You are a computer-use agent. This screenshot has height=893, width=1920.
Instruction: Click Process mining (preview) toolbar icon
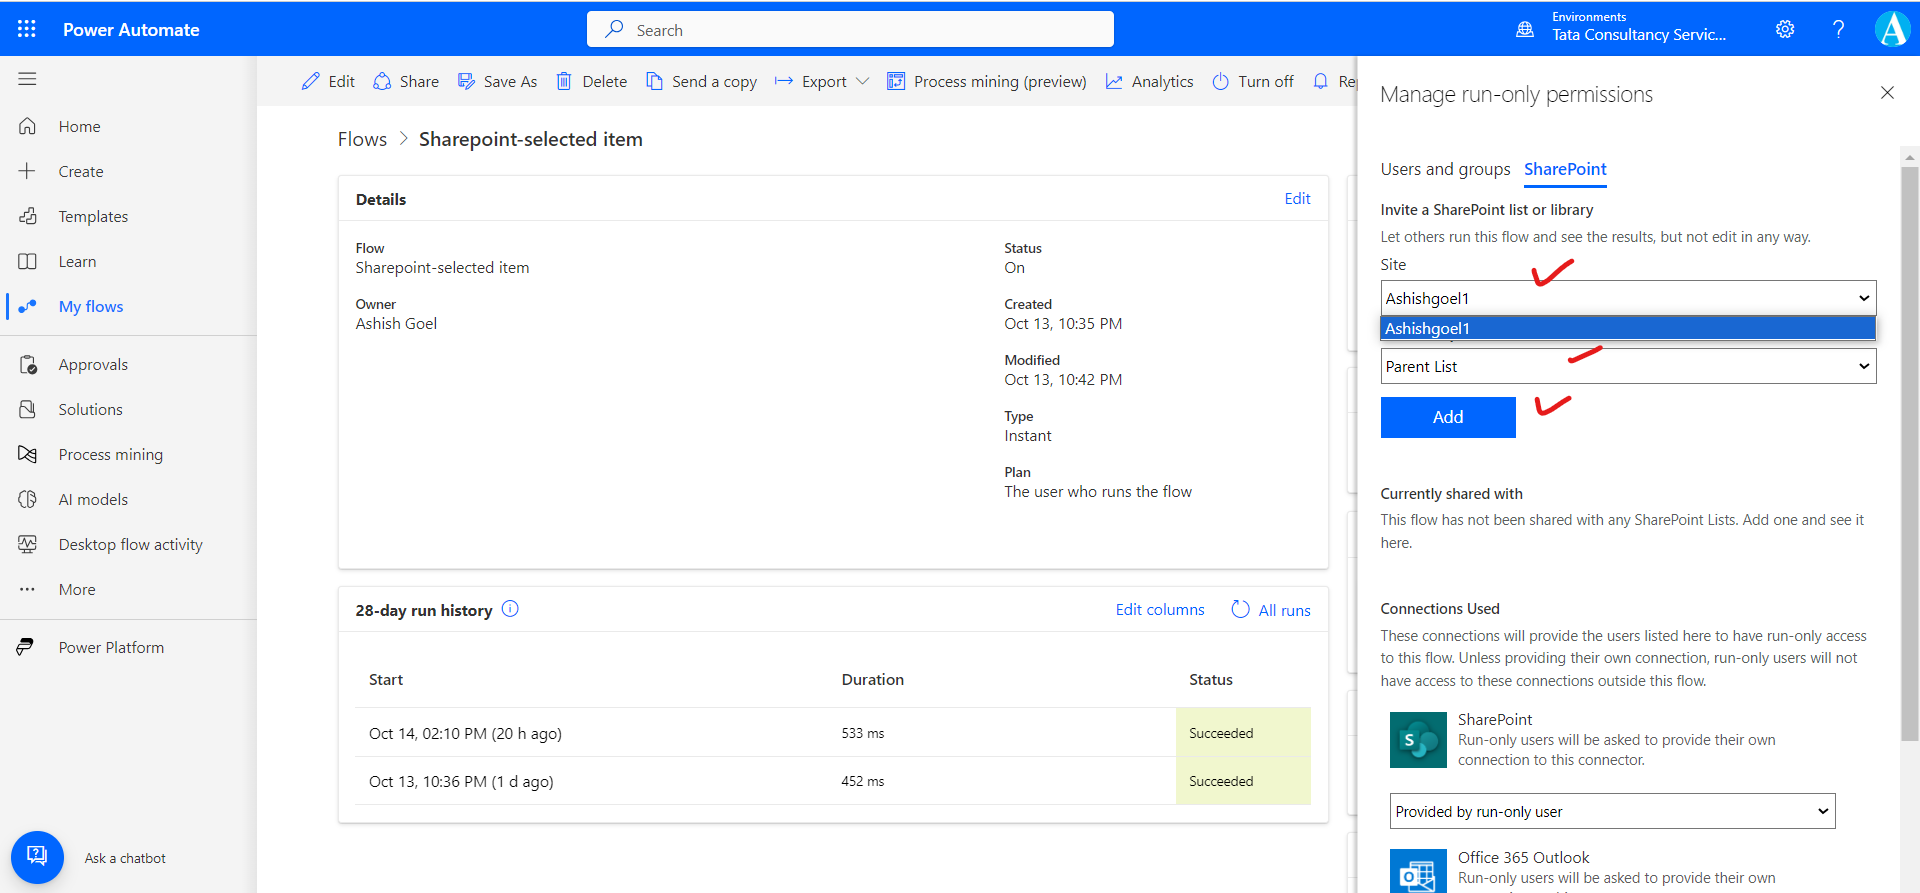(896, 82)
